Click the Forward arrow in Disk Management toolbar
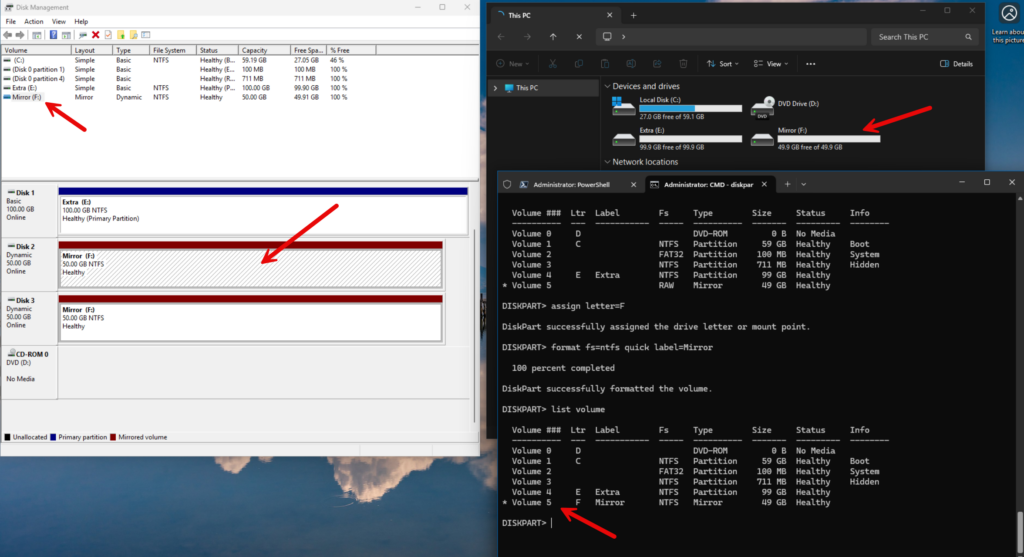1024x557 pixels. click(x=20, y=35)
